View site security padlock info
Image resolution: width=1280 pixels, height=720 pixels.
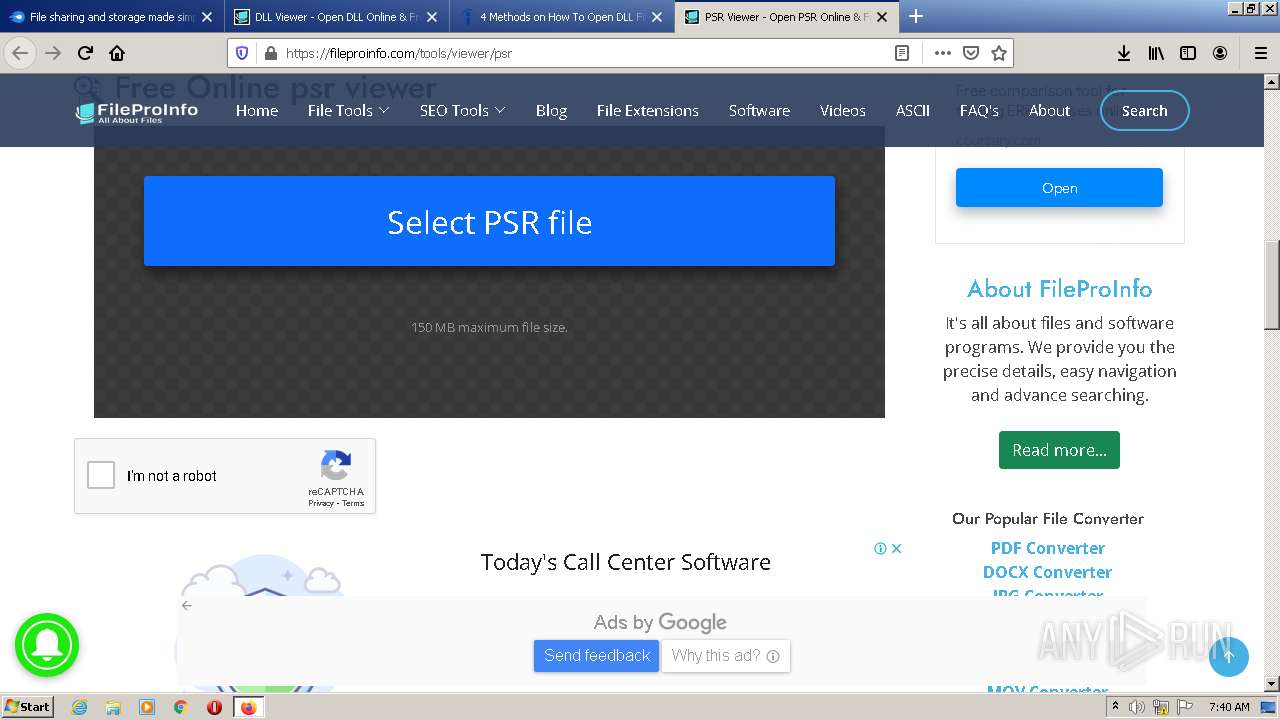pyautogui.click(x=270, y=53)
